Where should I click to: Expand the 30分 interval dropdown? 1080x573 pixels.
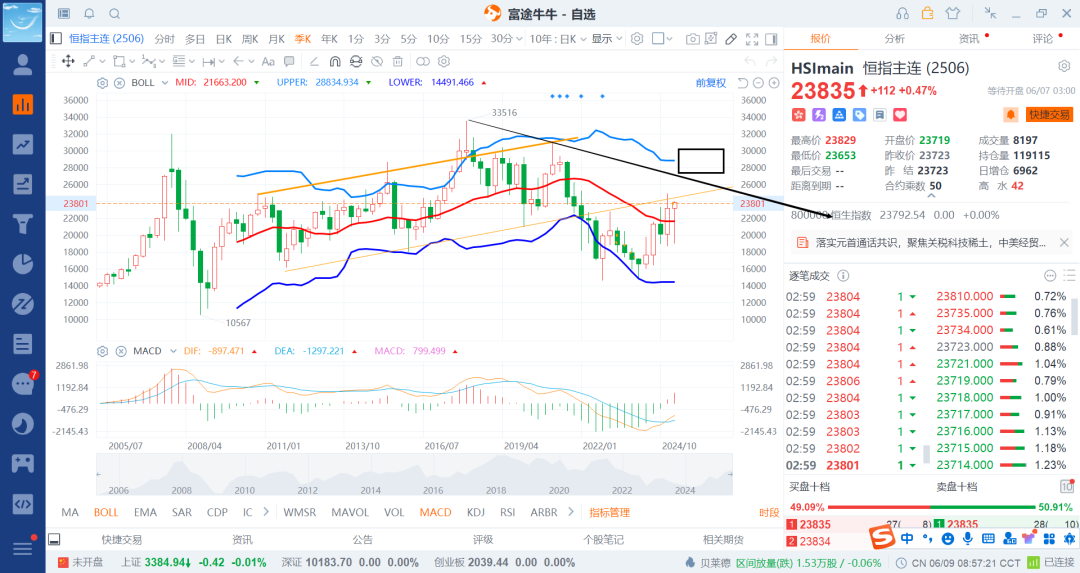506,39
